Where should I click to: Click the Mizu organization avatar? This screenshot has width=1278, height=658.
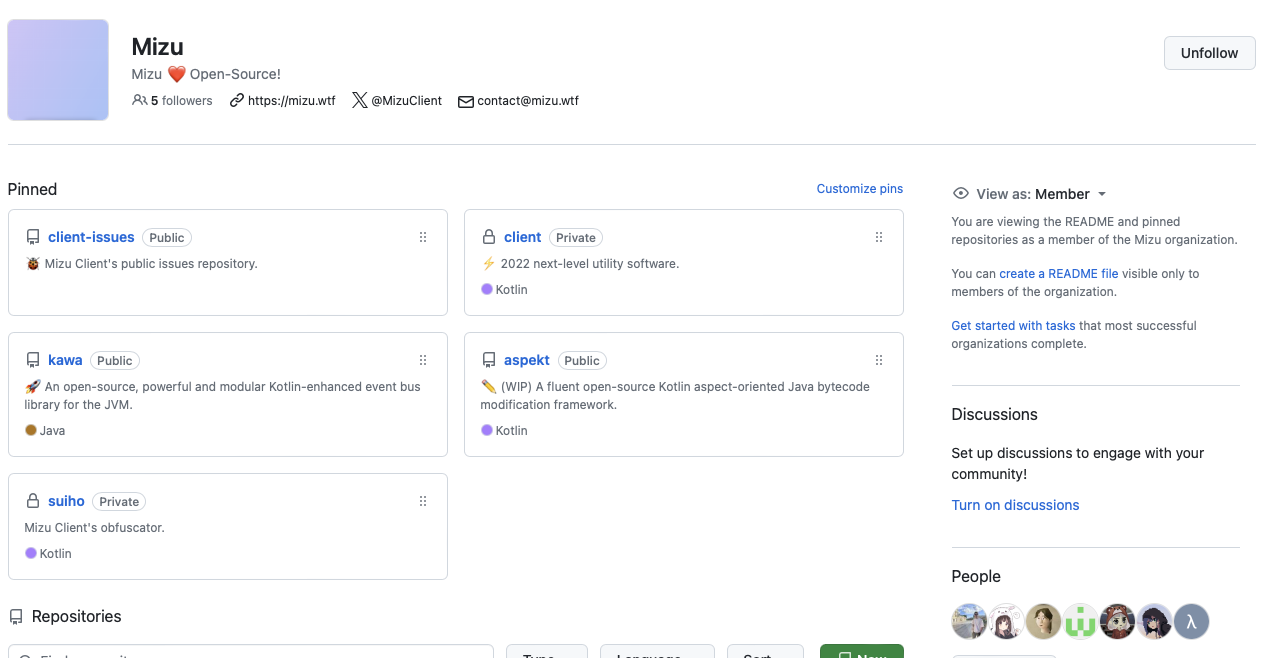pos(58,70)
